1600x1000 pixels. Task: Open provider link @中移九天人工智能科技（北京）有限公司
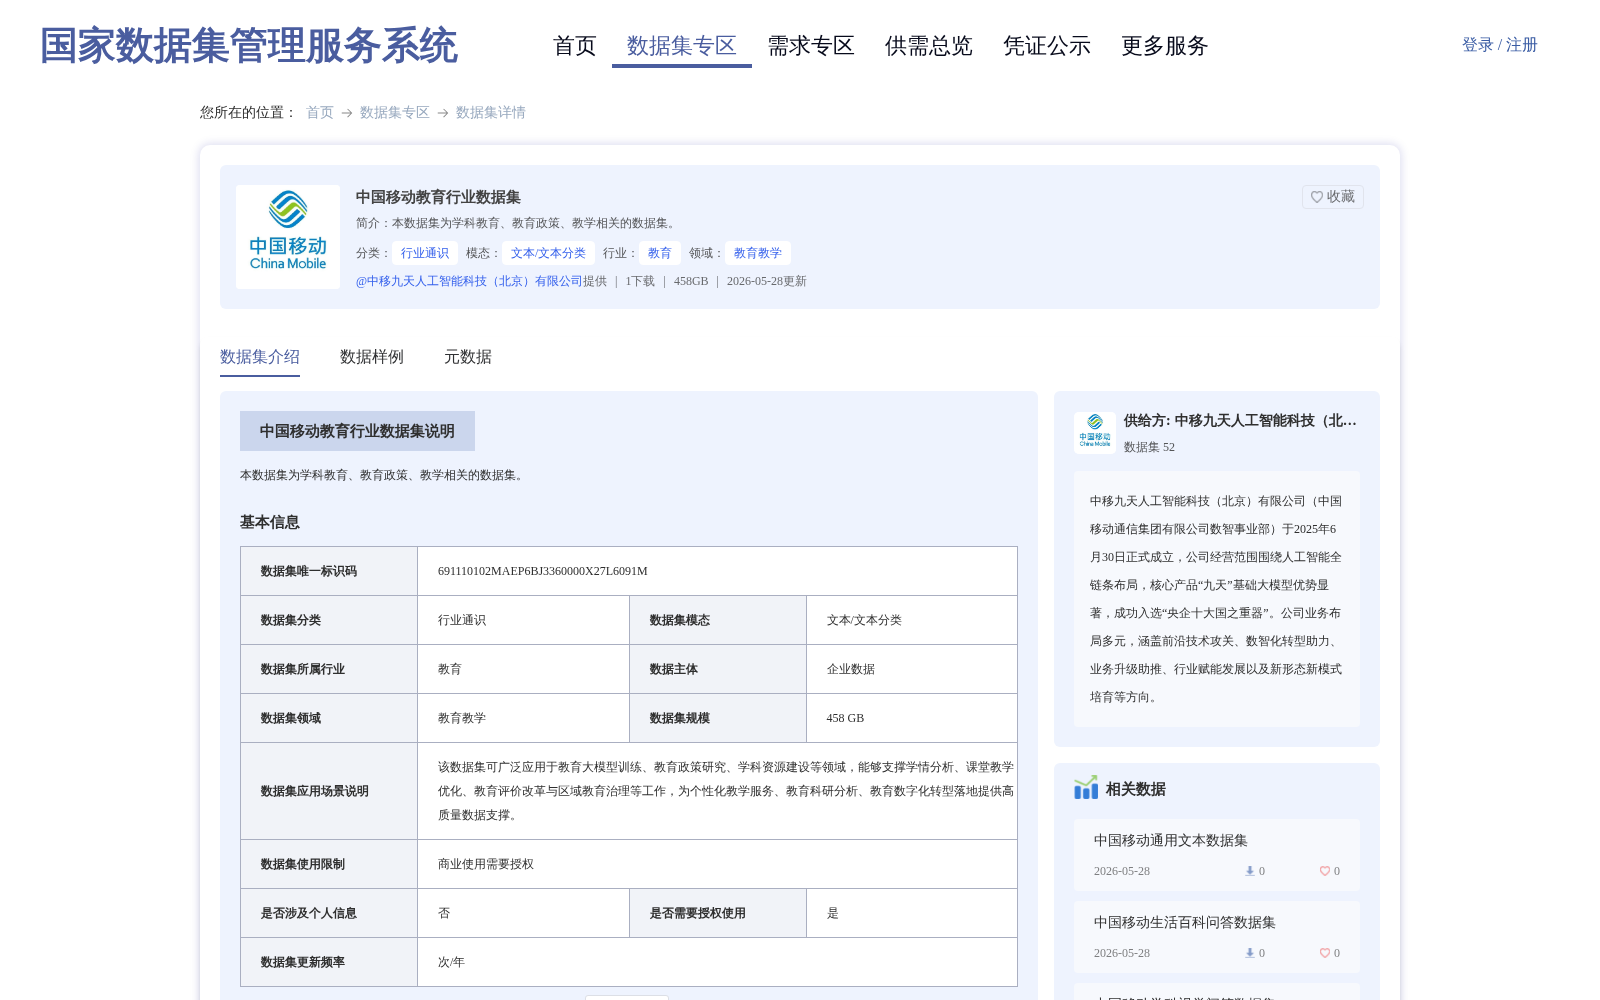coord(469,281)
